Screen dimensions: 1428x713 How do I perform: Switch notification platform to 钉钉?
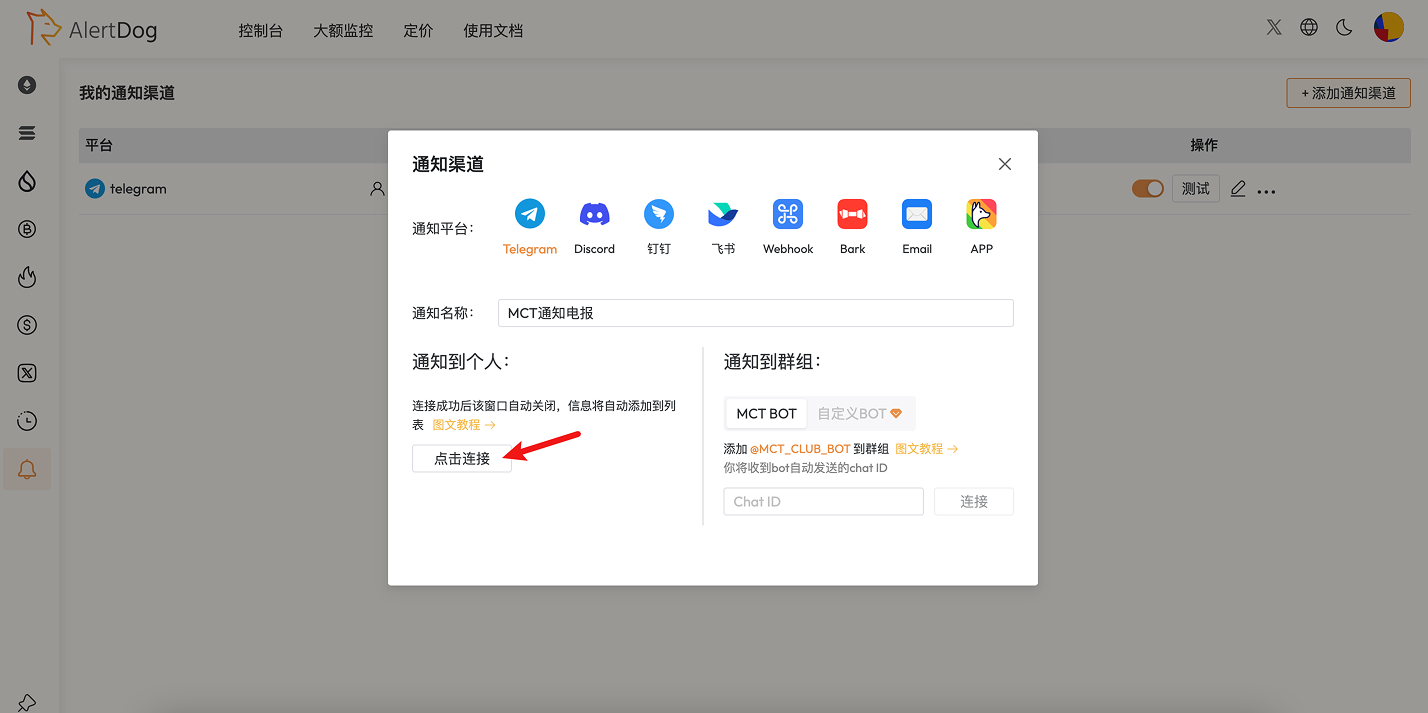click(x=659, y=213)
